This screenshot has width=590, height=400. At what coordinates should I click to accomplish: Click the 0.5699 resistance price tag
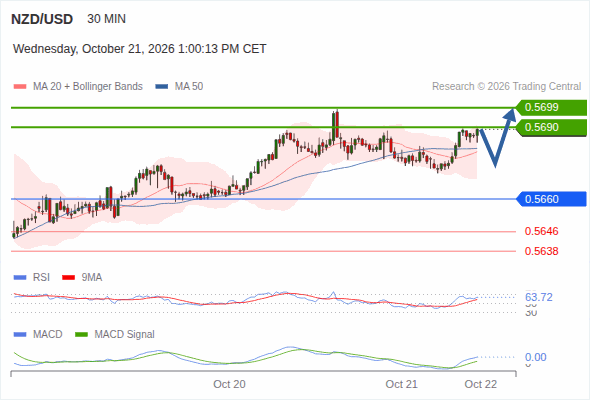click(x=551, y=107)
